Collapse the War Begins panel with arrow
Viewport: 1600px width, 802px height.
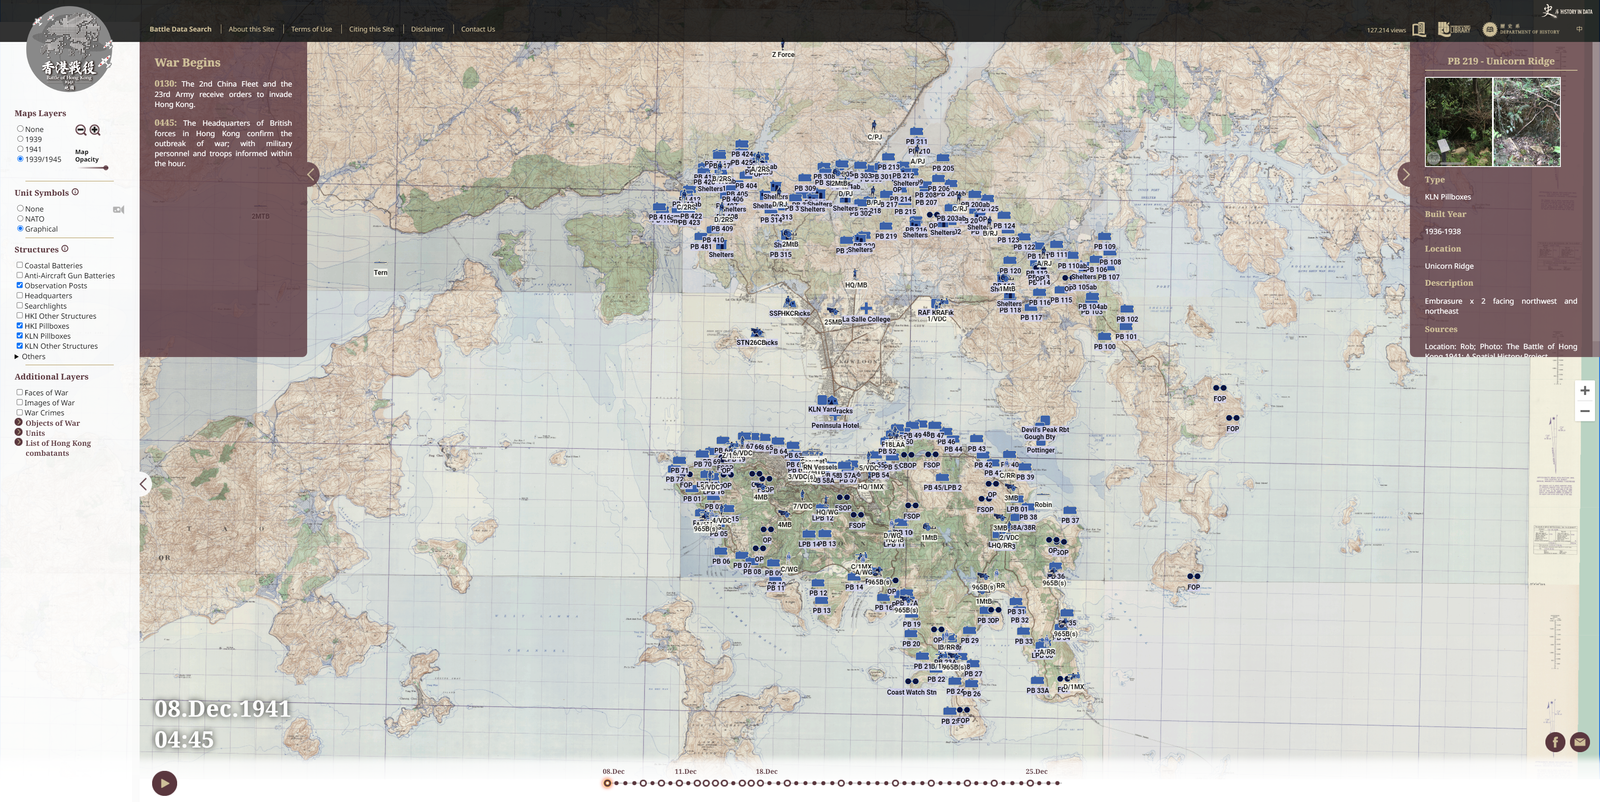coord(312,174)
